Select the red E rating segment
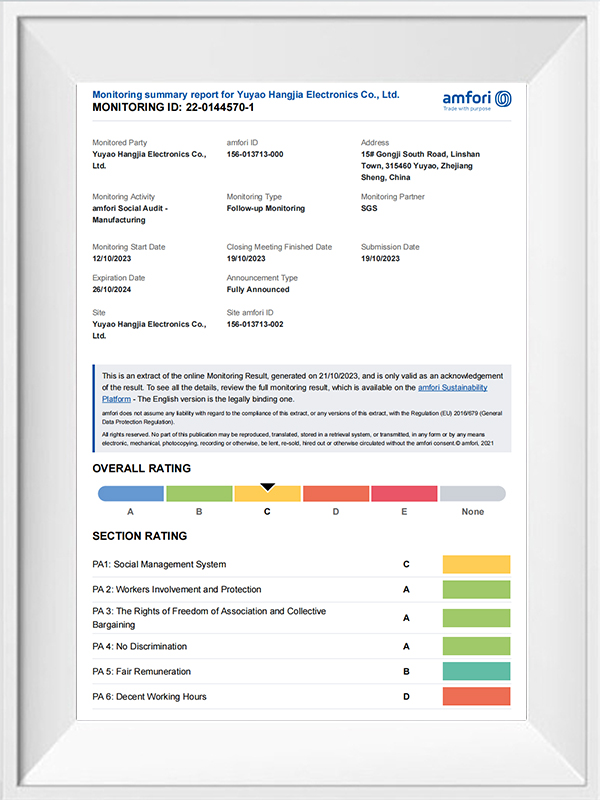600x800 pixels. (404, 494)
